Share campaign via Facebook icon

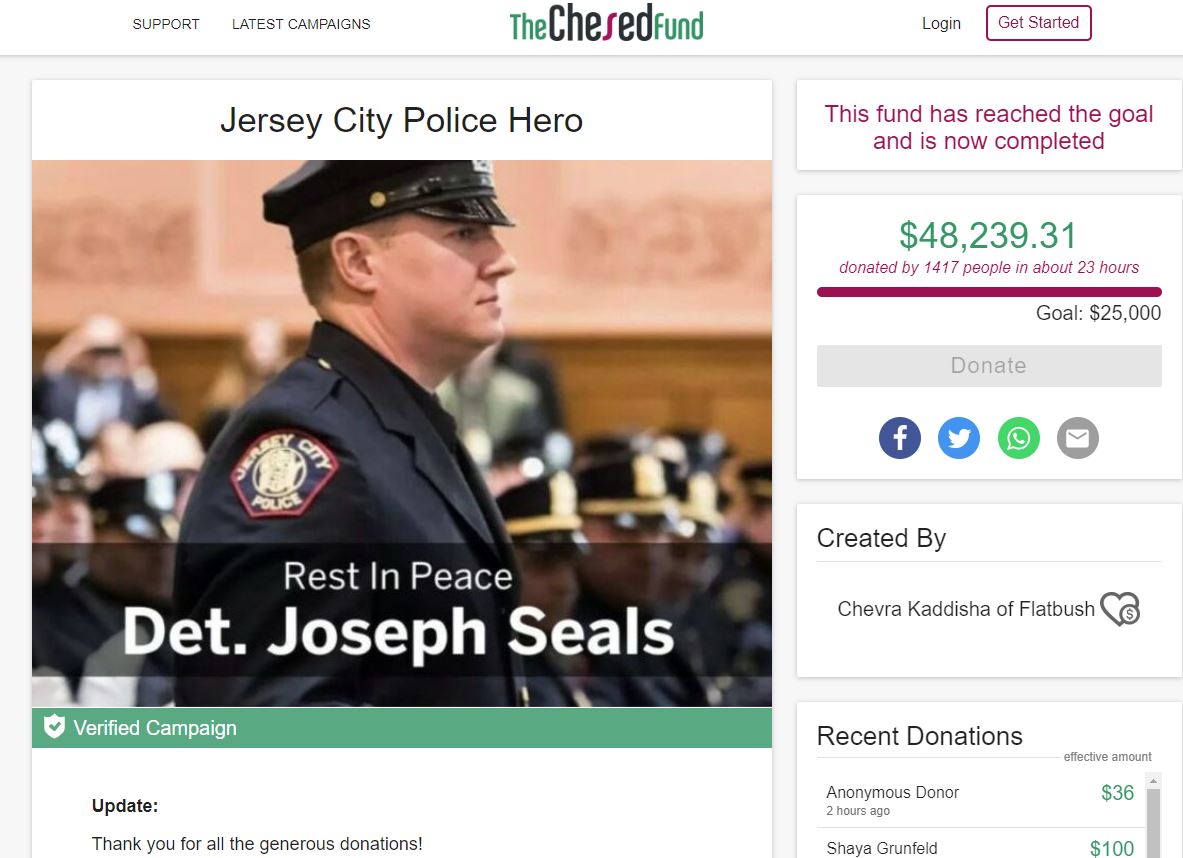[x=899, y=438]
